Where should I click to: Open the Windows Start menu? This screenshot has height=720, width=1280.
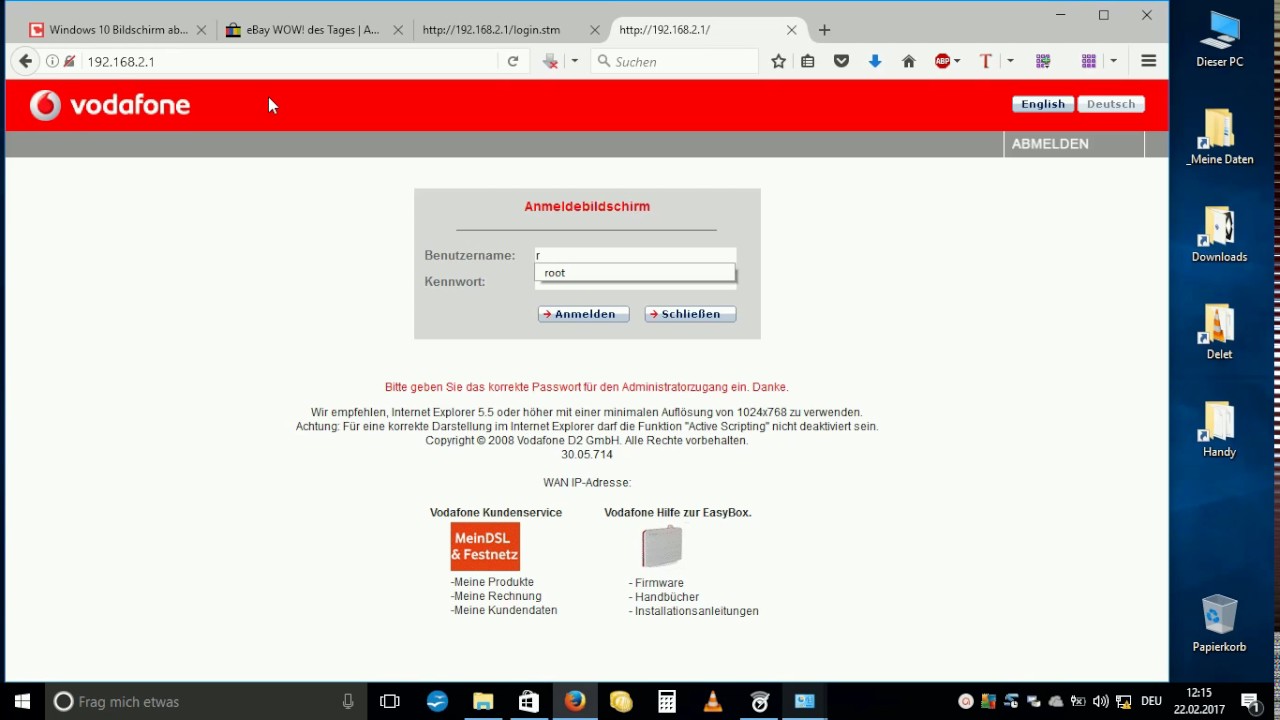click(x=22, y=701)
